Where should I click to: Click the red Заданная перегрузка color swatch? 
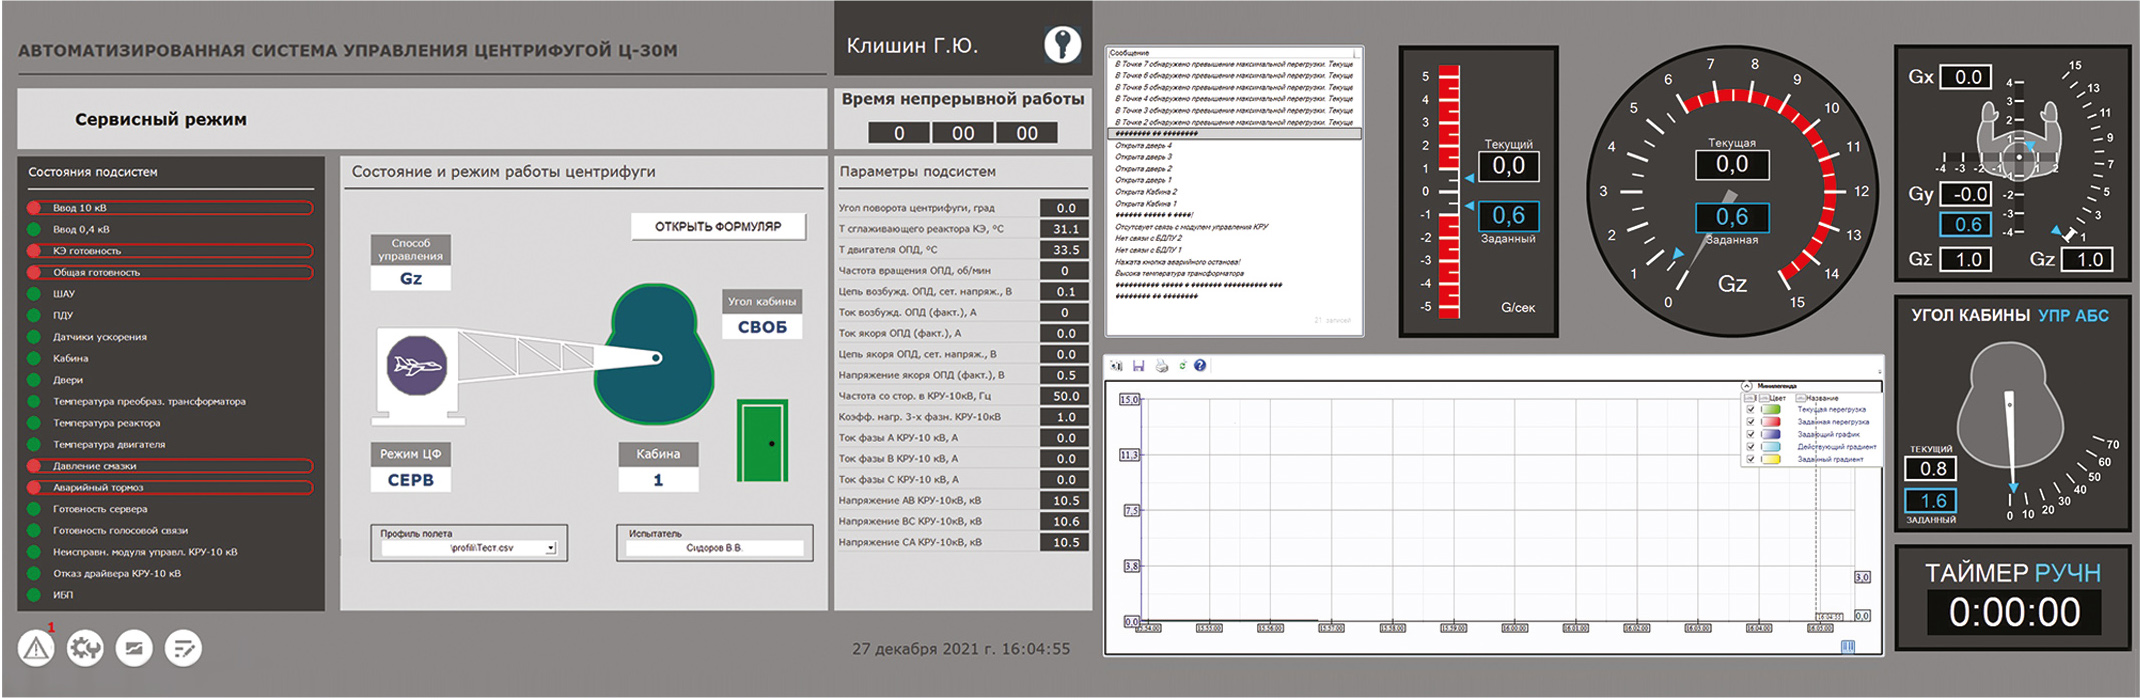1771,422
